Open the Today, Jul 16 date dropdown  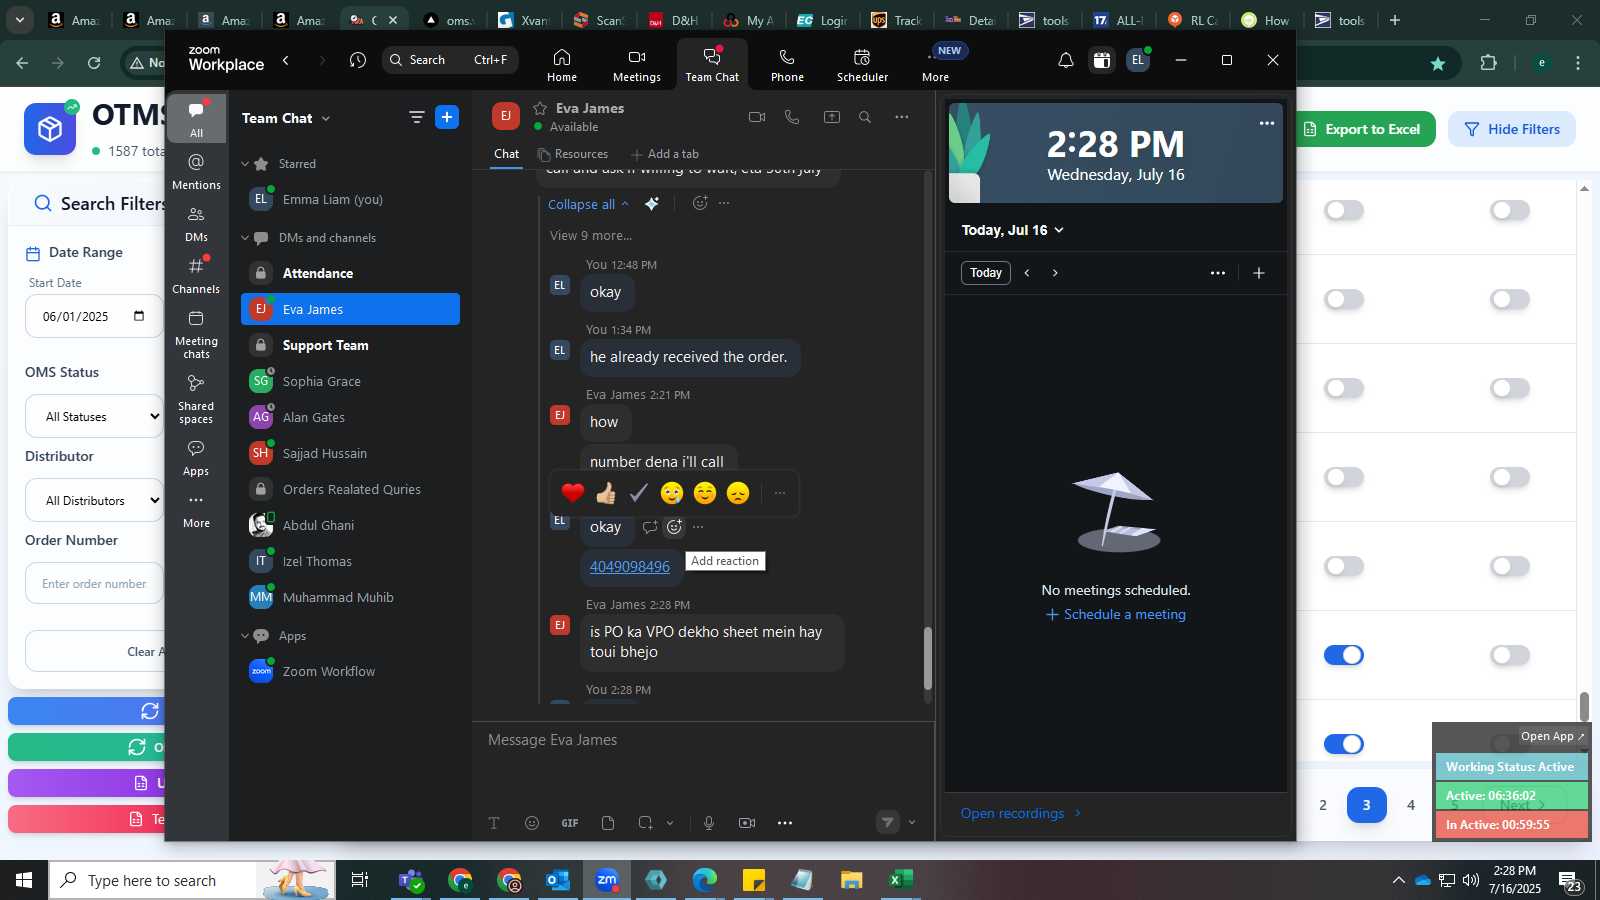coord(1012,230)
